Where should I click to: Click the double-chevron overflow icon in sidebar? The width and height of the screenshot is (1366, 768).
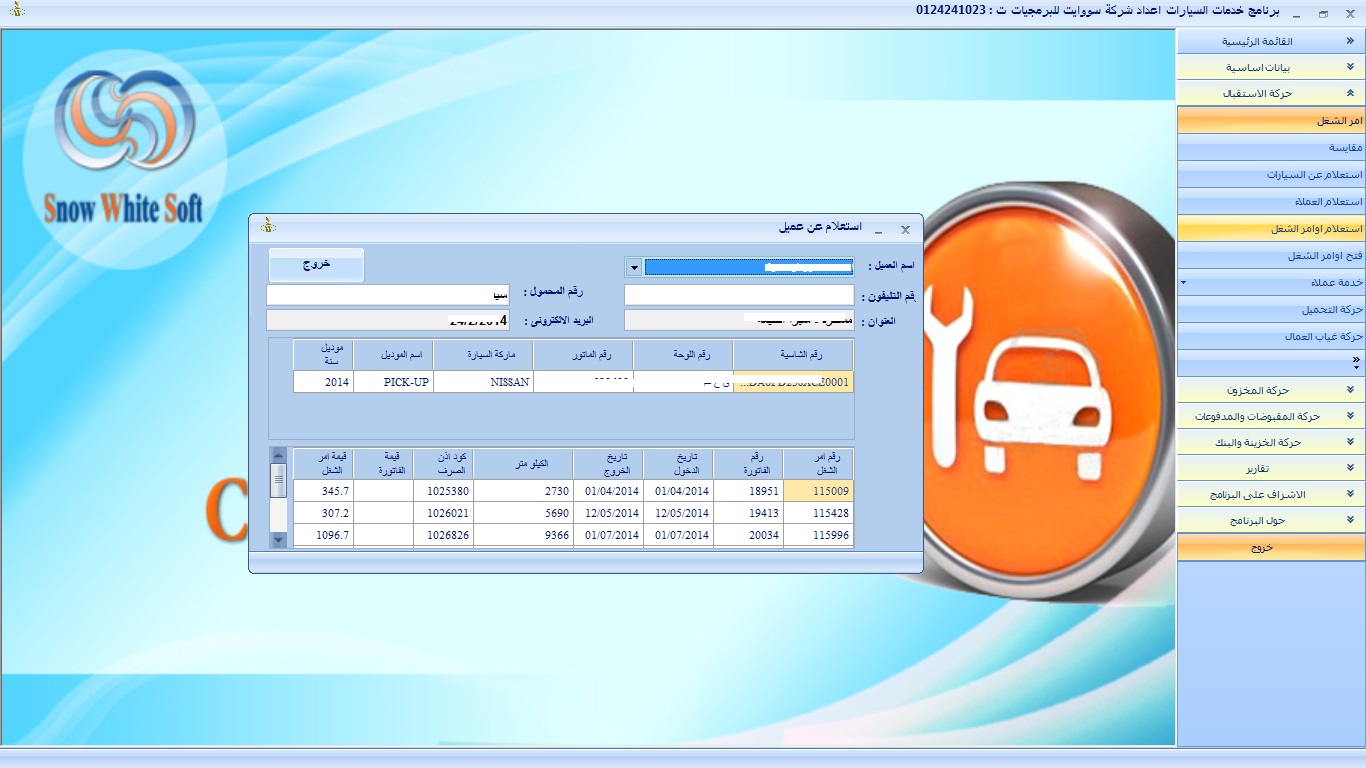[x=1356, y=360]
